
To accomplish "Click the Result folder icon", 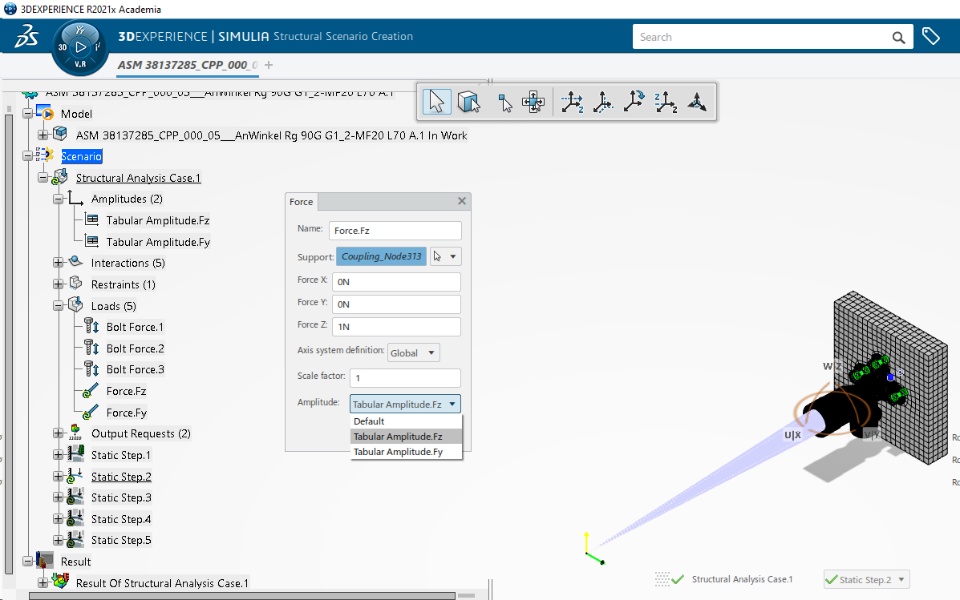I will click(x=45, y=560).
